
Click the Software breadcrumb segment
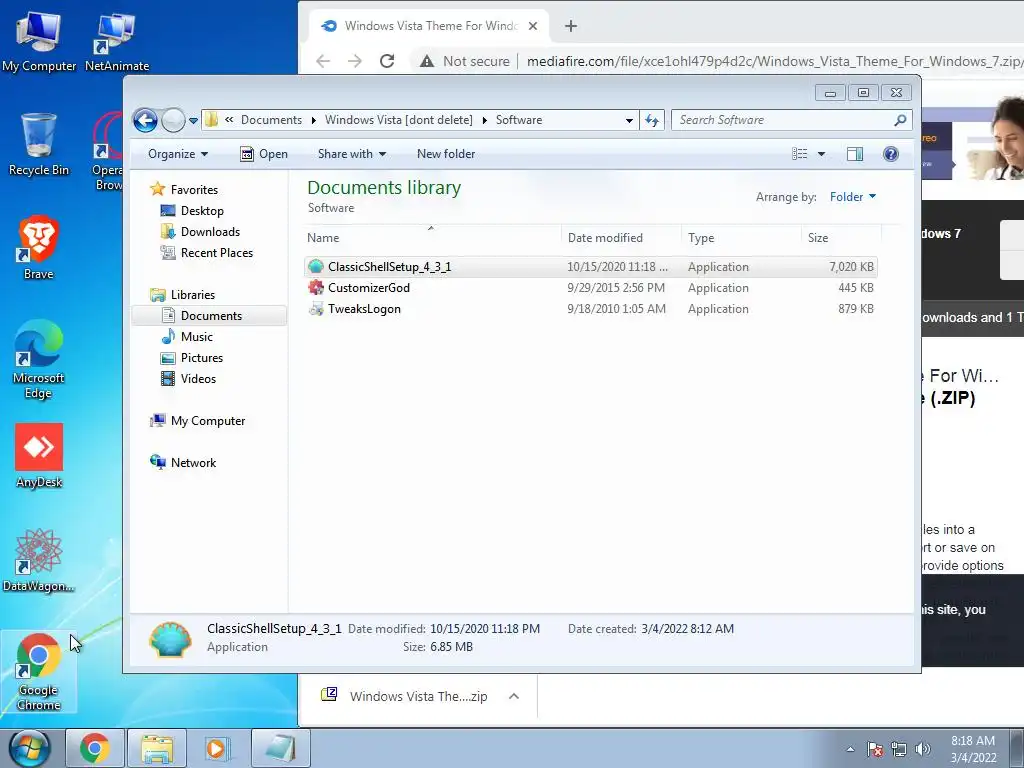click(519, 120)
